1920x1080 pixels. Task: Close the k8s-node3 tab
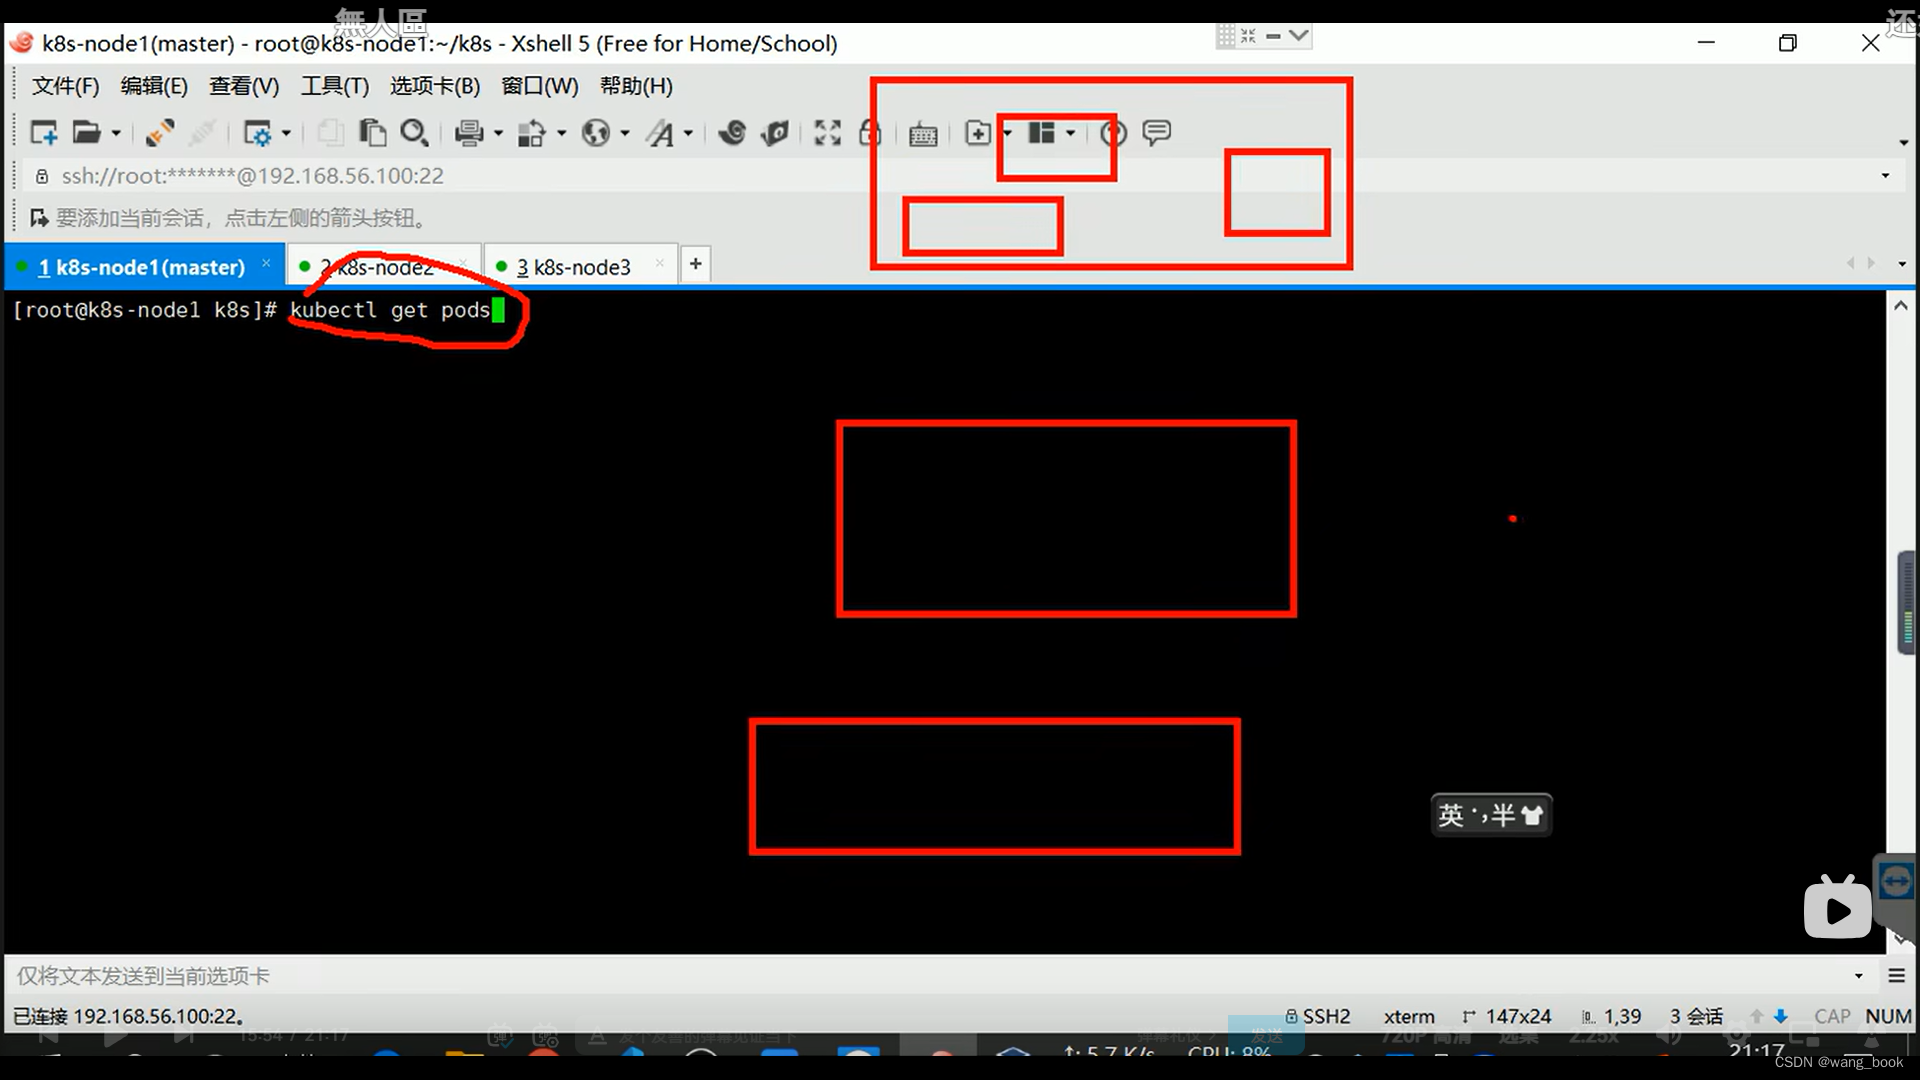coord(659,263)
